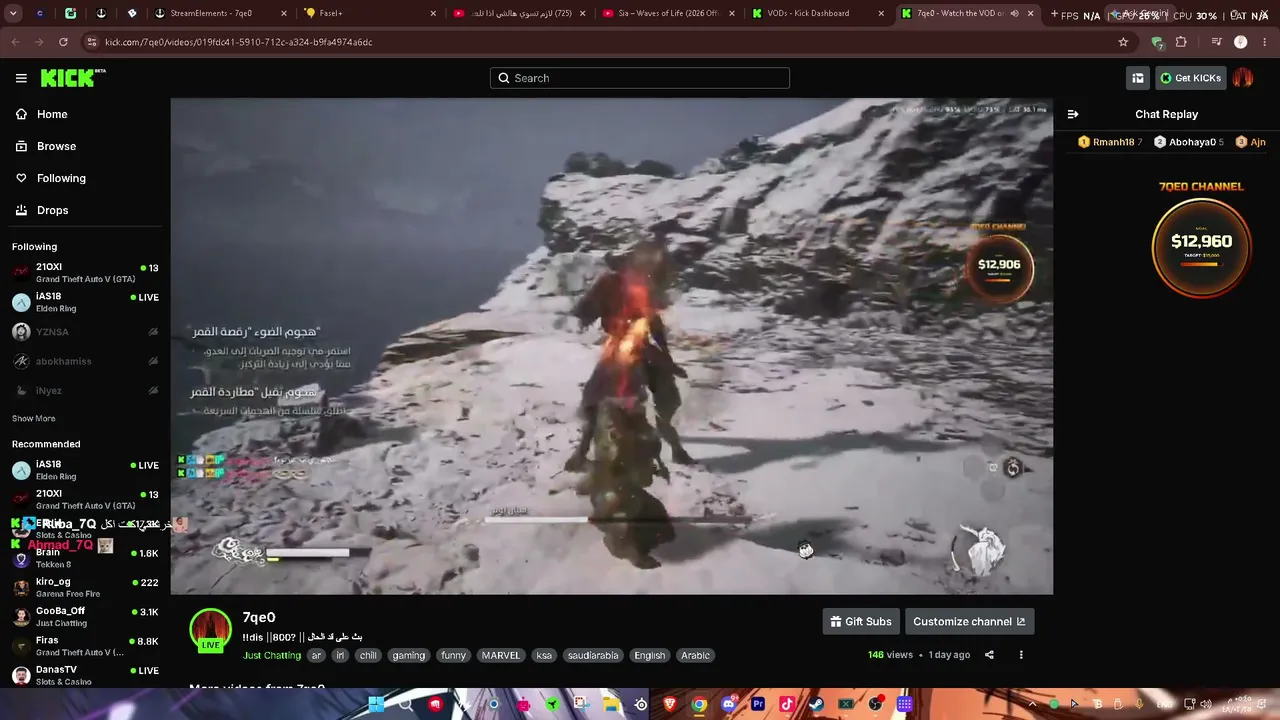
Task: Mute the 7qe0 VOD tab audio
Action: click(x=1014, y=14)
